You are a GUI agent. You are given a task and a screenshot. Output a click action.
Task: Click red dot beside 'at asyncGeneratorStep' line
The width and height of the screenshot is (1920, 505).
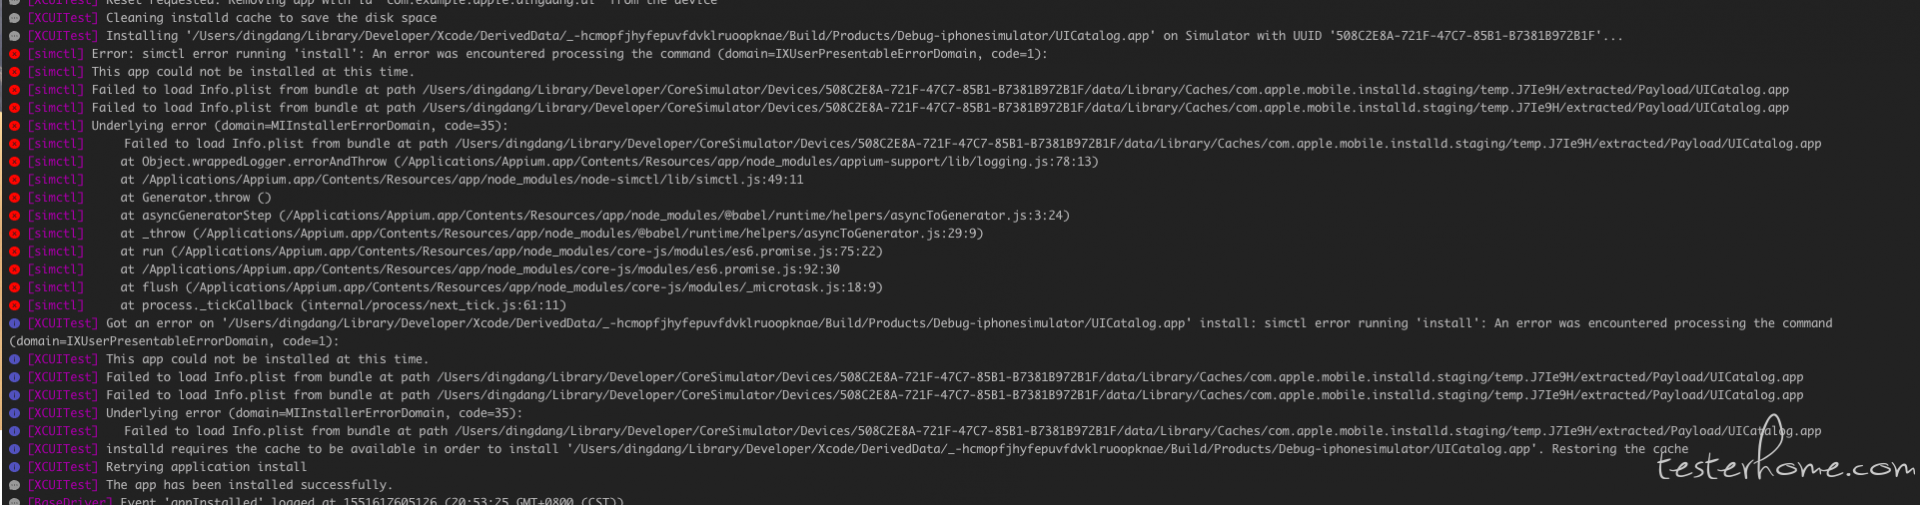[x=14, y=216]
